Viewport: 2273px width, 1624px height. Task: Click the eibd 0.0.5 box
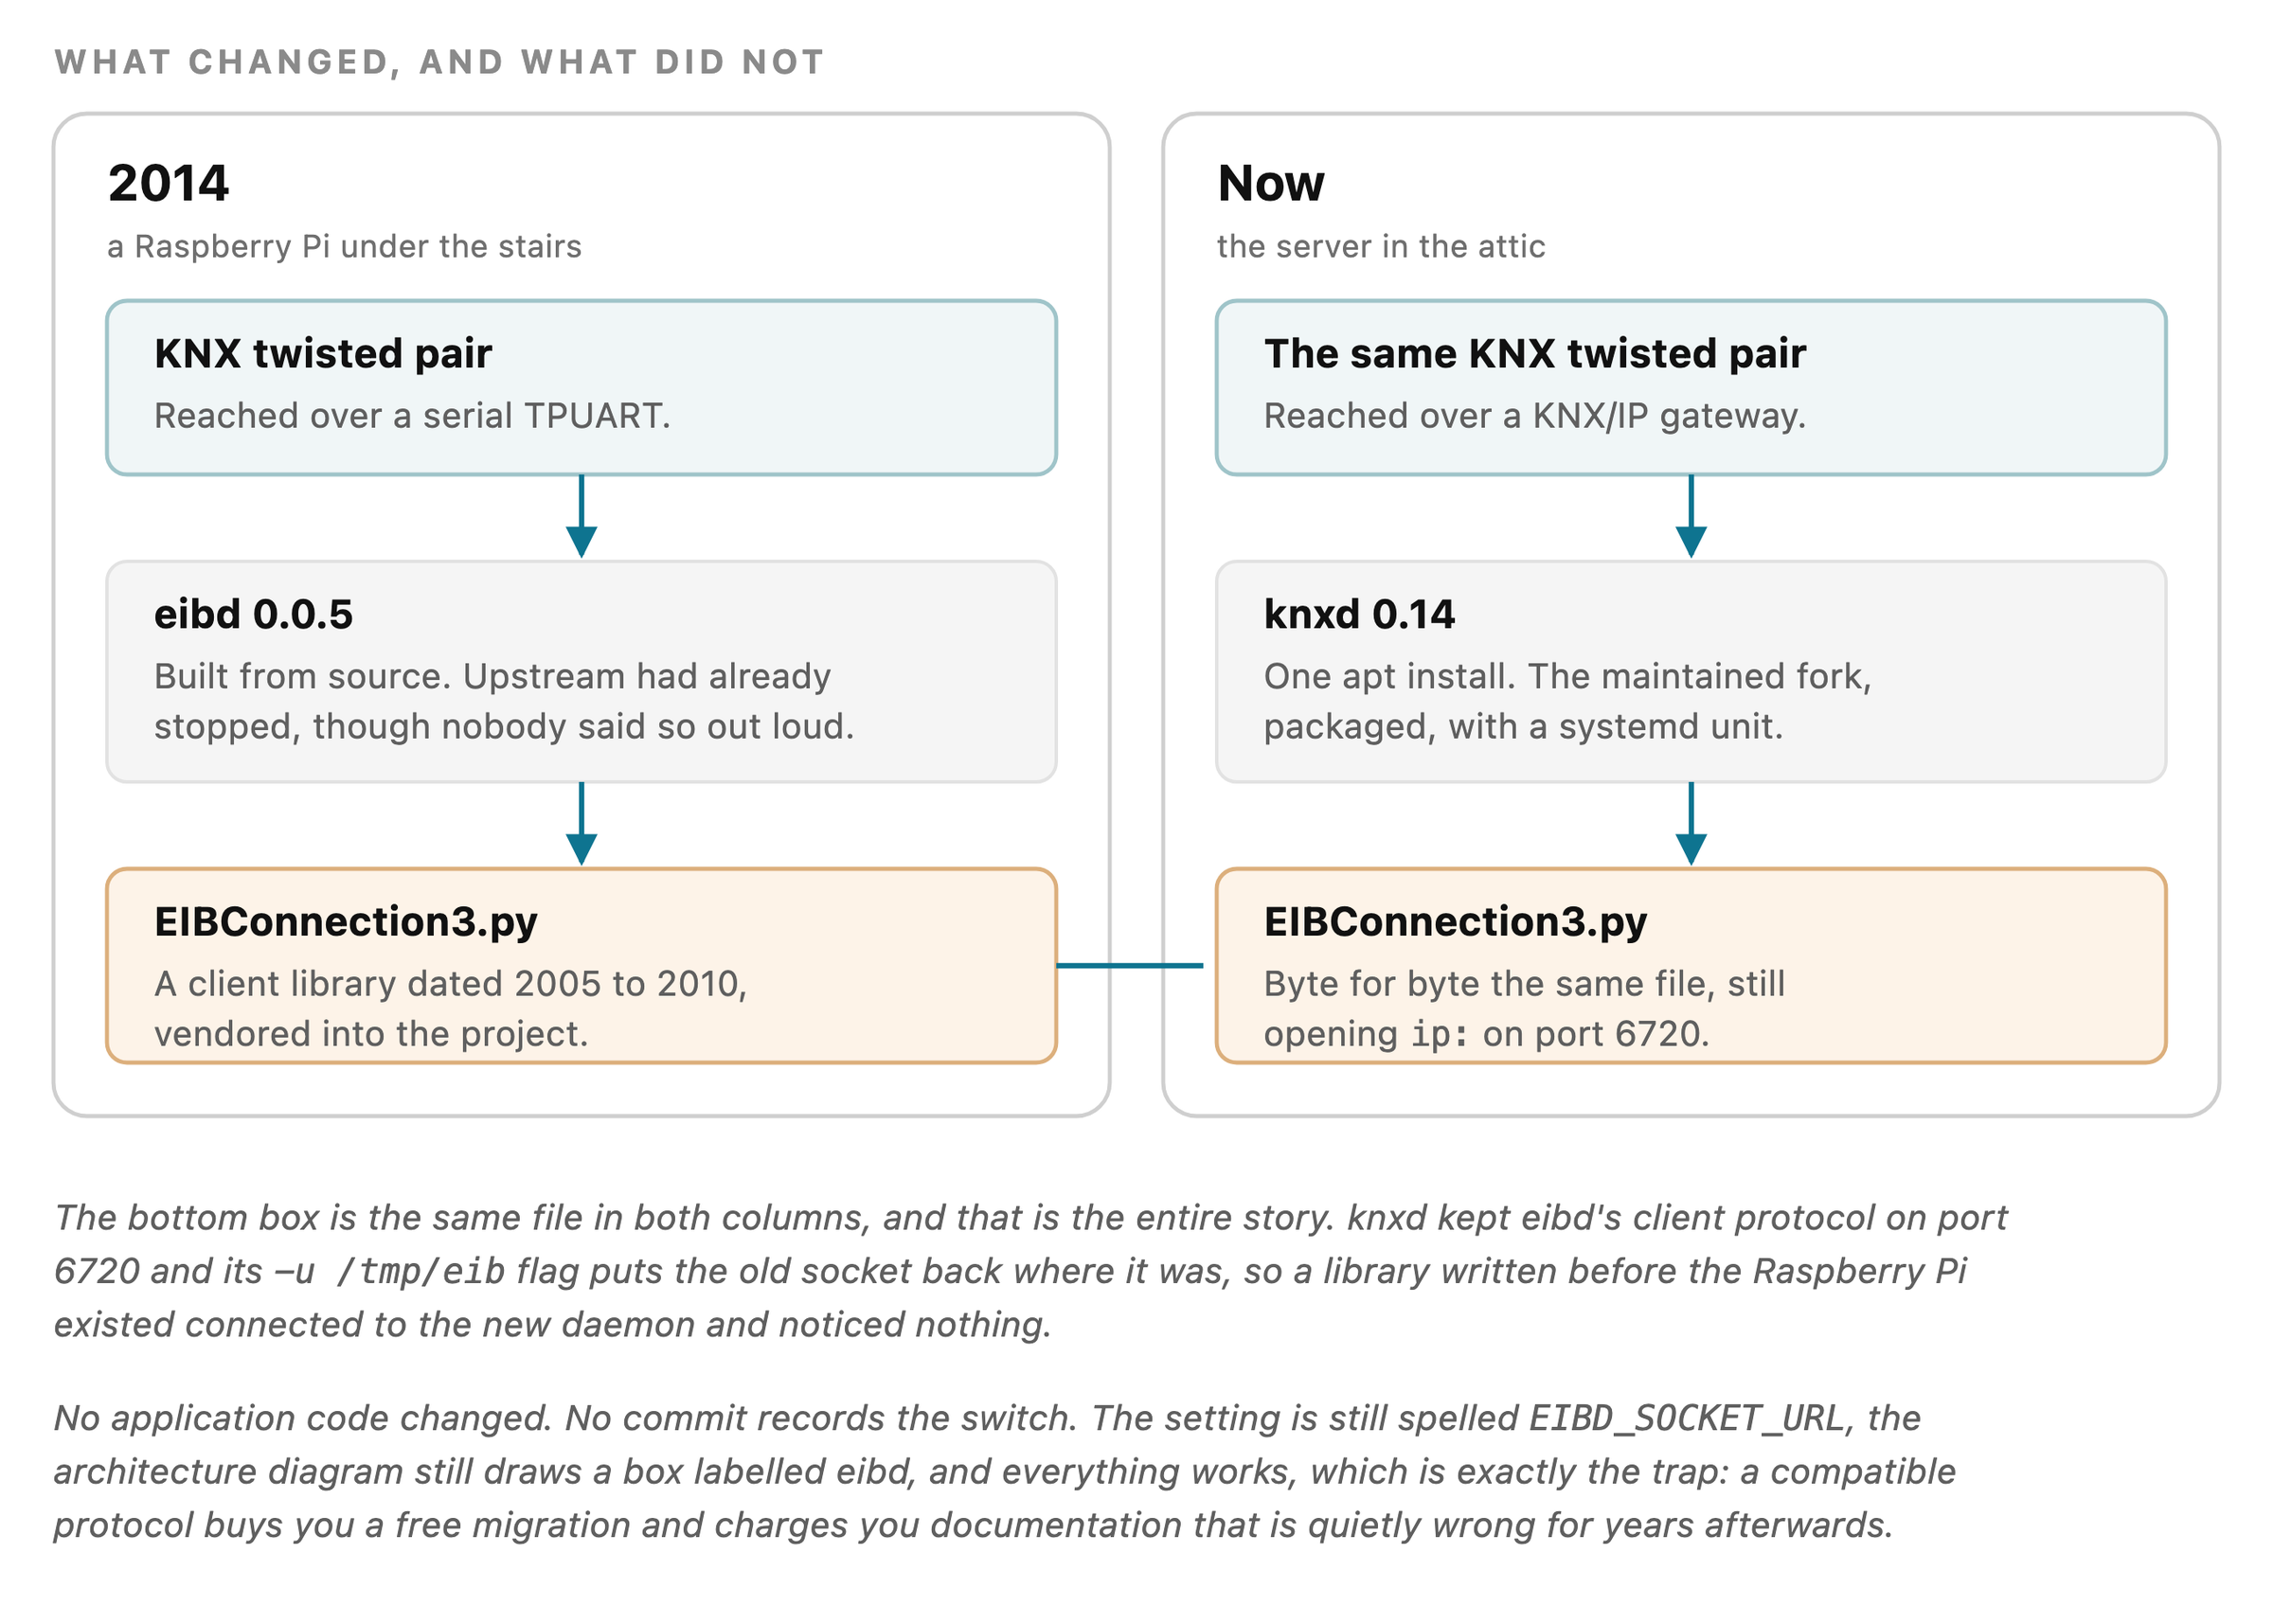(581, 671)
